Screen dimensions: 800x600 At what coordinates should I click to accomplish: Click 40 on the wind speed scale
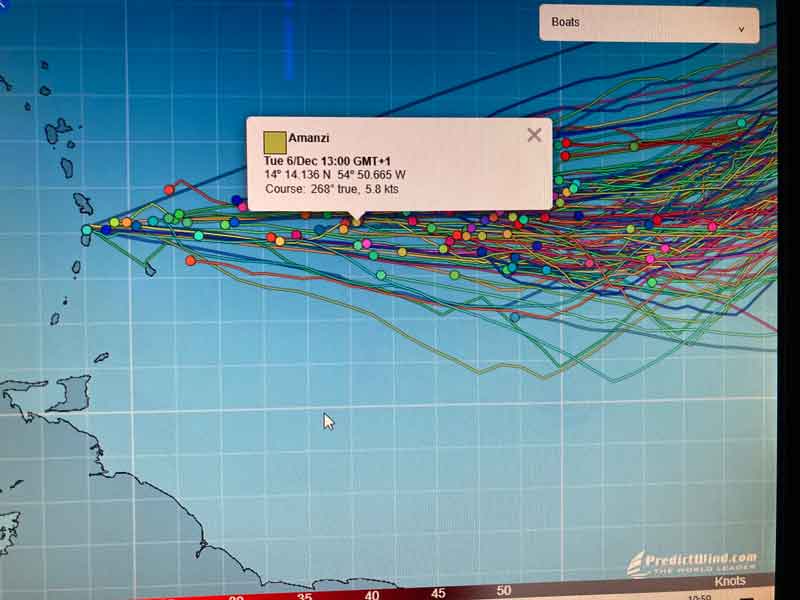(372, 595)
